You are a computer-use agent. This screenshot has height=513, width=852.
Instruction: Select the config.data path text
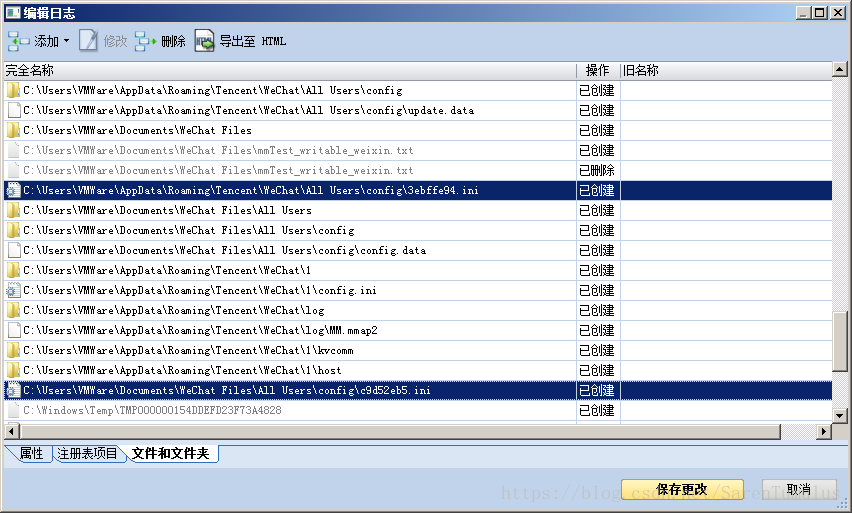click(x=224, y=251)
